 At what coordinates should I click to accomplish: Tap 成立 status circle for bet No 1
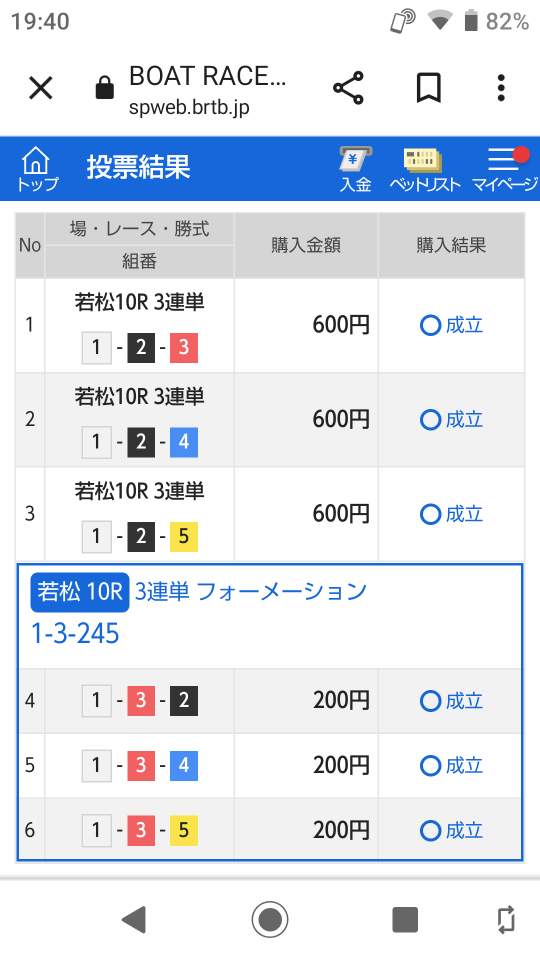430,325
